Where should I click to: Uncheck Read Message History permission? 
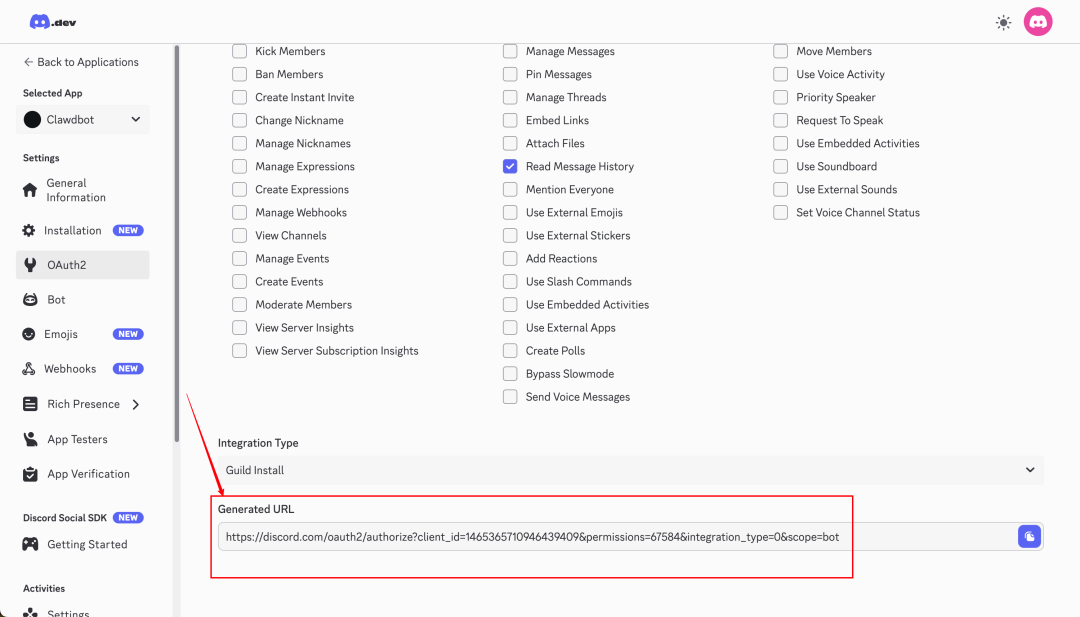510,166
